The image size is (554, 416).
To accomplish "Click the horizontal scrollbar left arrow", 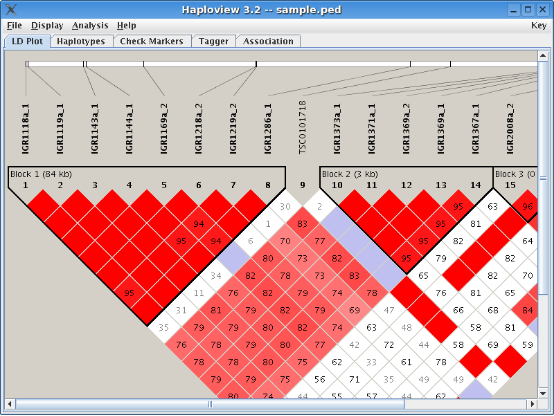I will [x=10, y=404].
